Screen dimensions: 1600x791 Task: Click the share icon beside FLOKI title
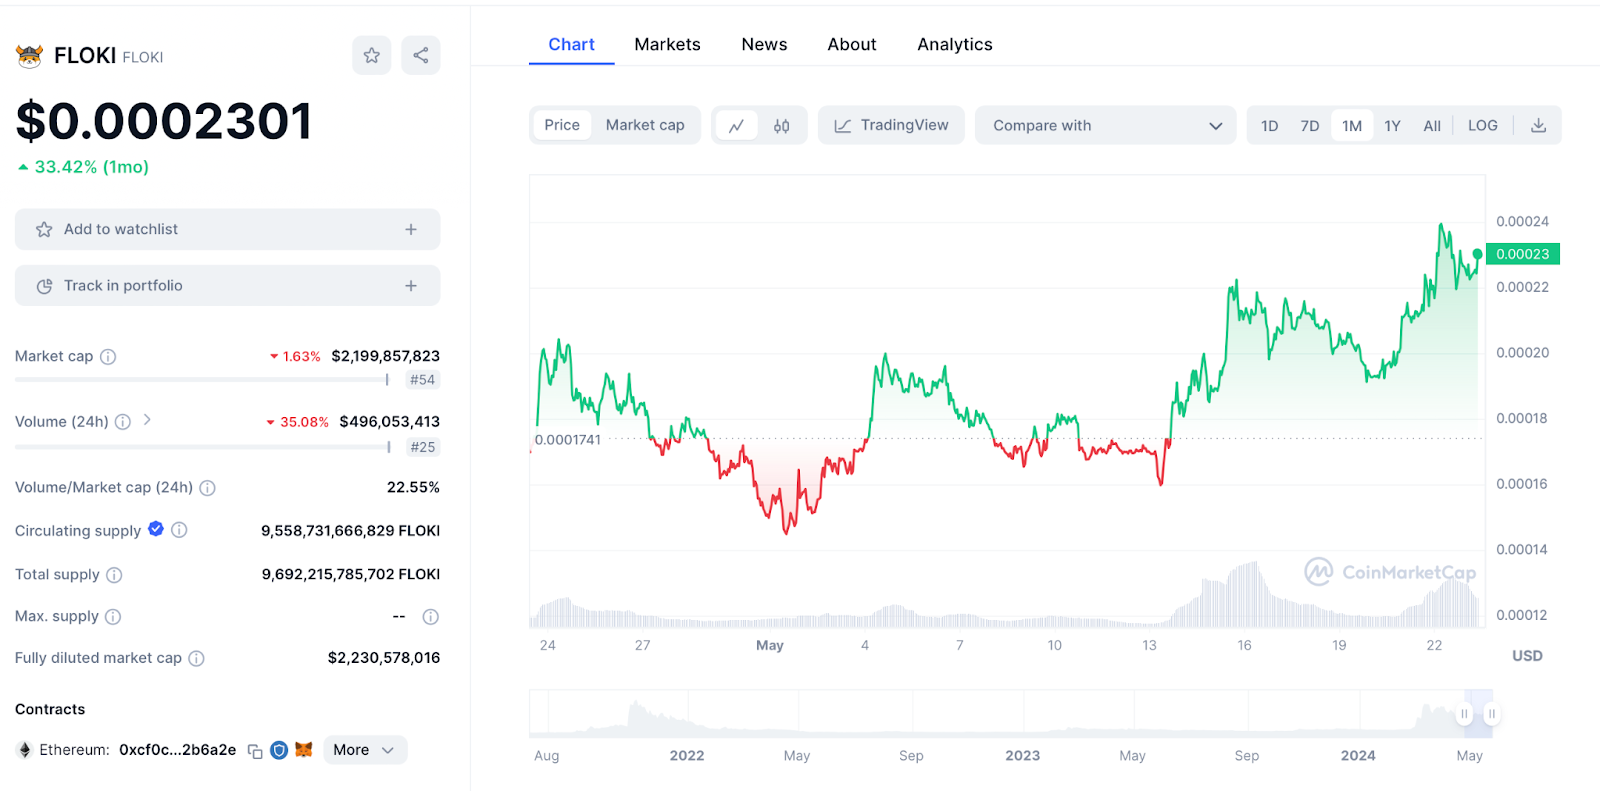pyautogui.click(x=421, y=55)
